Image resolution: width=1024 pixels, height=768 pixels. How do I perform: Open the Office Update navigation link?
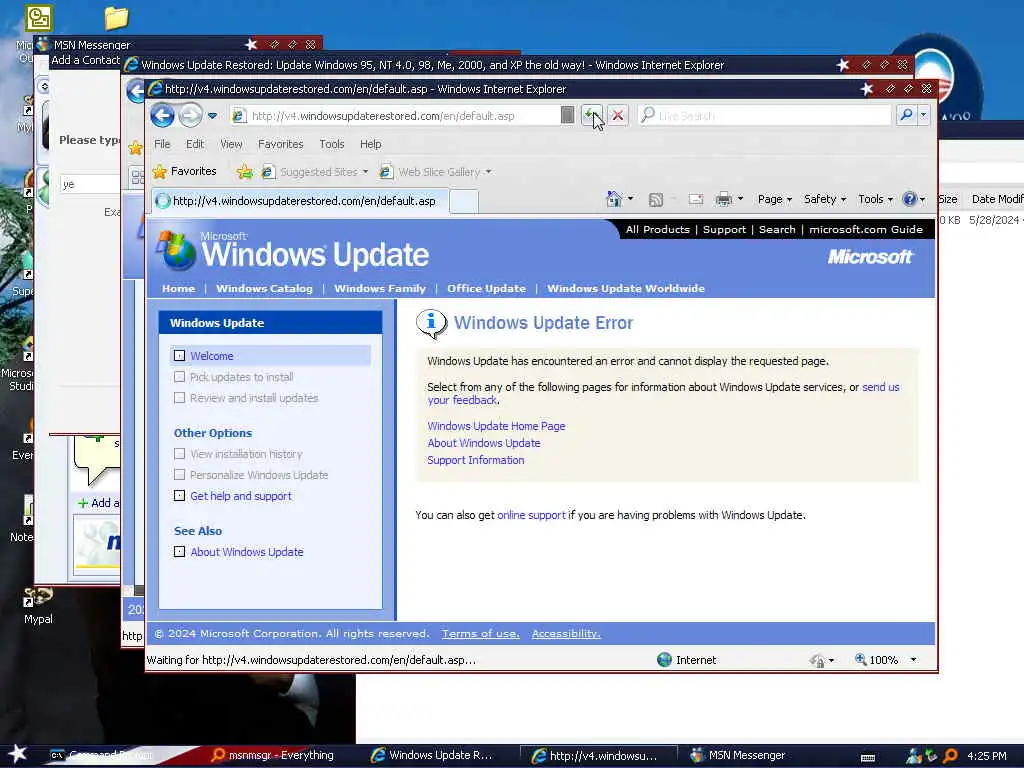click(x=486, y=288)
